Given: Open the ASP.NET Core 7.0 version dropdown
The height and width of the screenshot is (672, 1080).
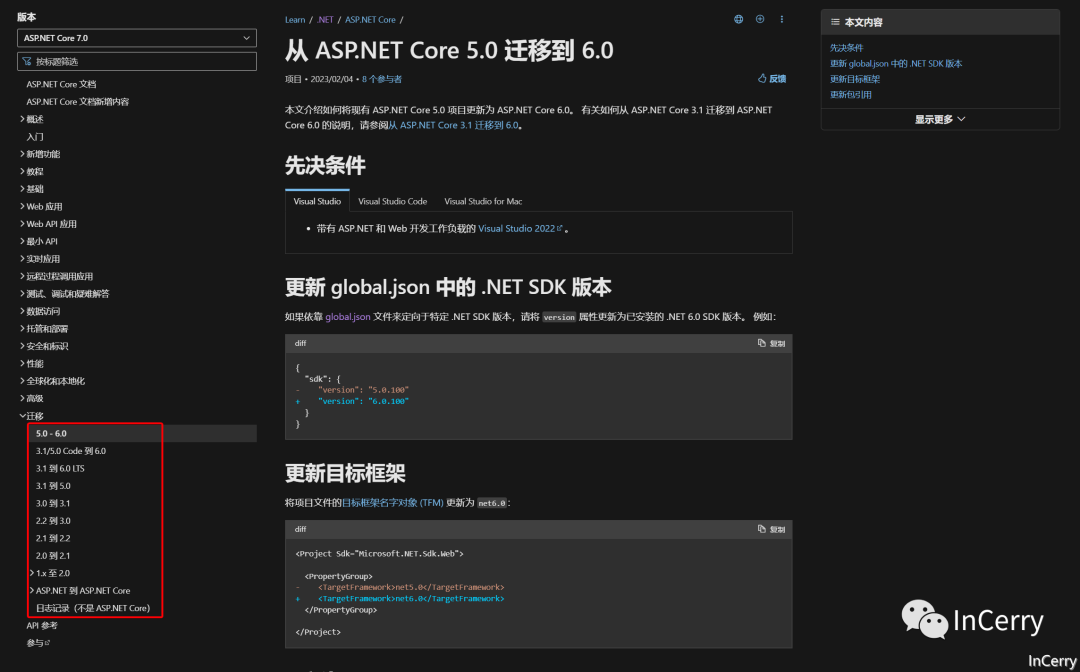Looking at the screenshot, I should coord(137,38).
